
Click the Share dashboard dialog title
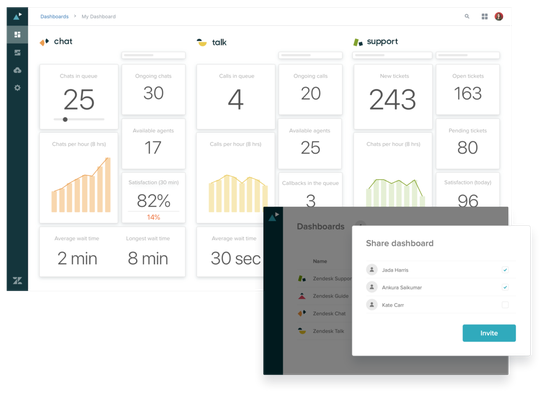(x=399, y=243)
